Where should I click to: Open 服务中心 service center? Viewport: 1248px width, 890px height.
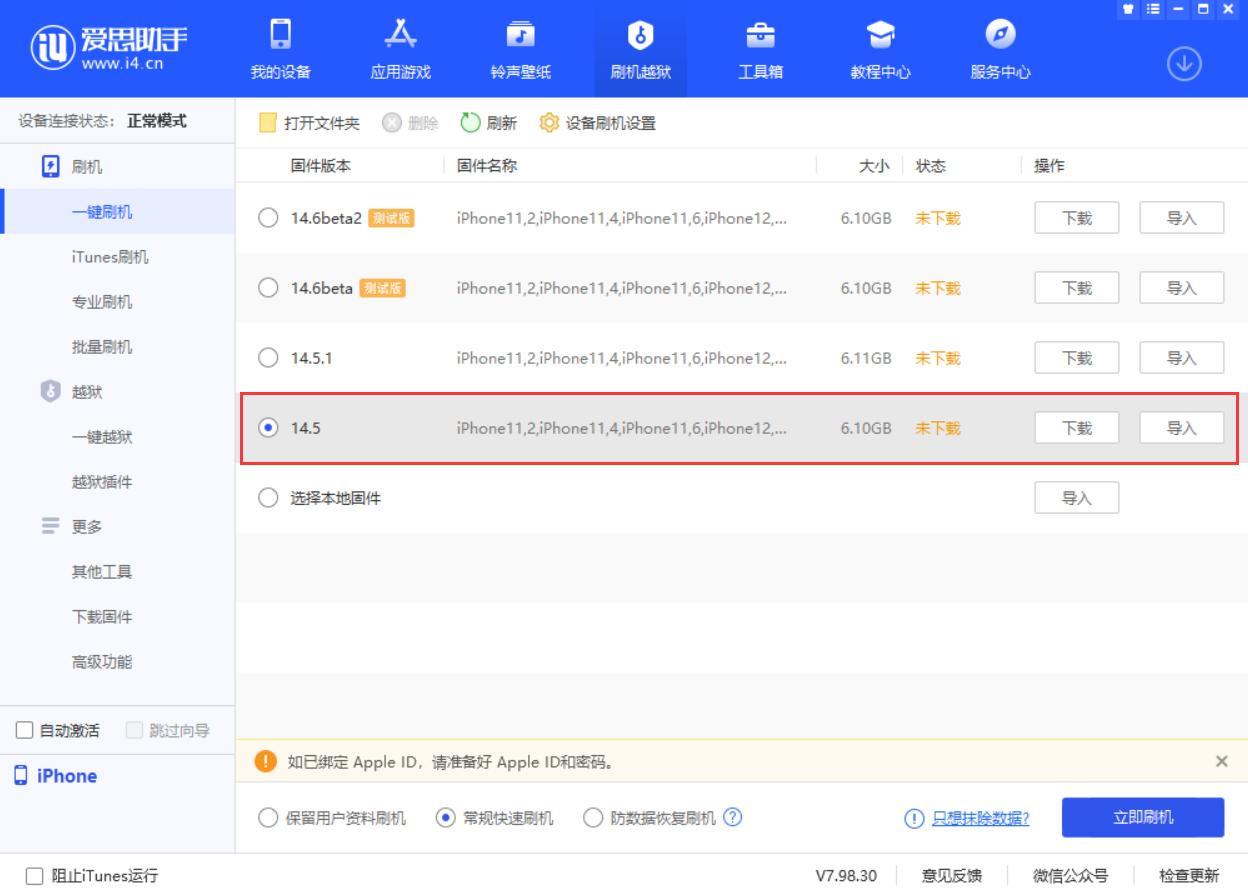[x=1000, y=38]
